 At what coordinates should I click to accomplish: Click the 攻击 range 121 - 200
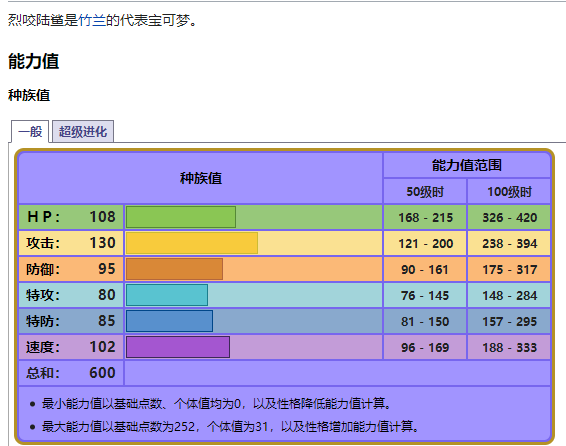425,244
